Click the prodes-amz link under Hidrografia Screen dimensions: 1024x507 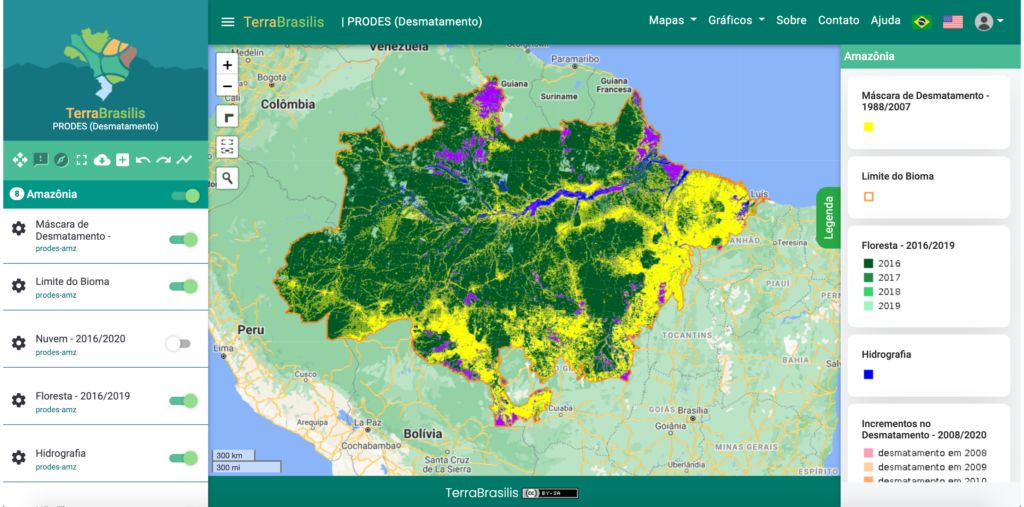(x=56, y=467)
